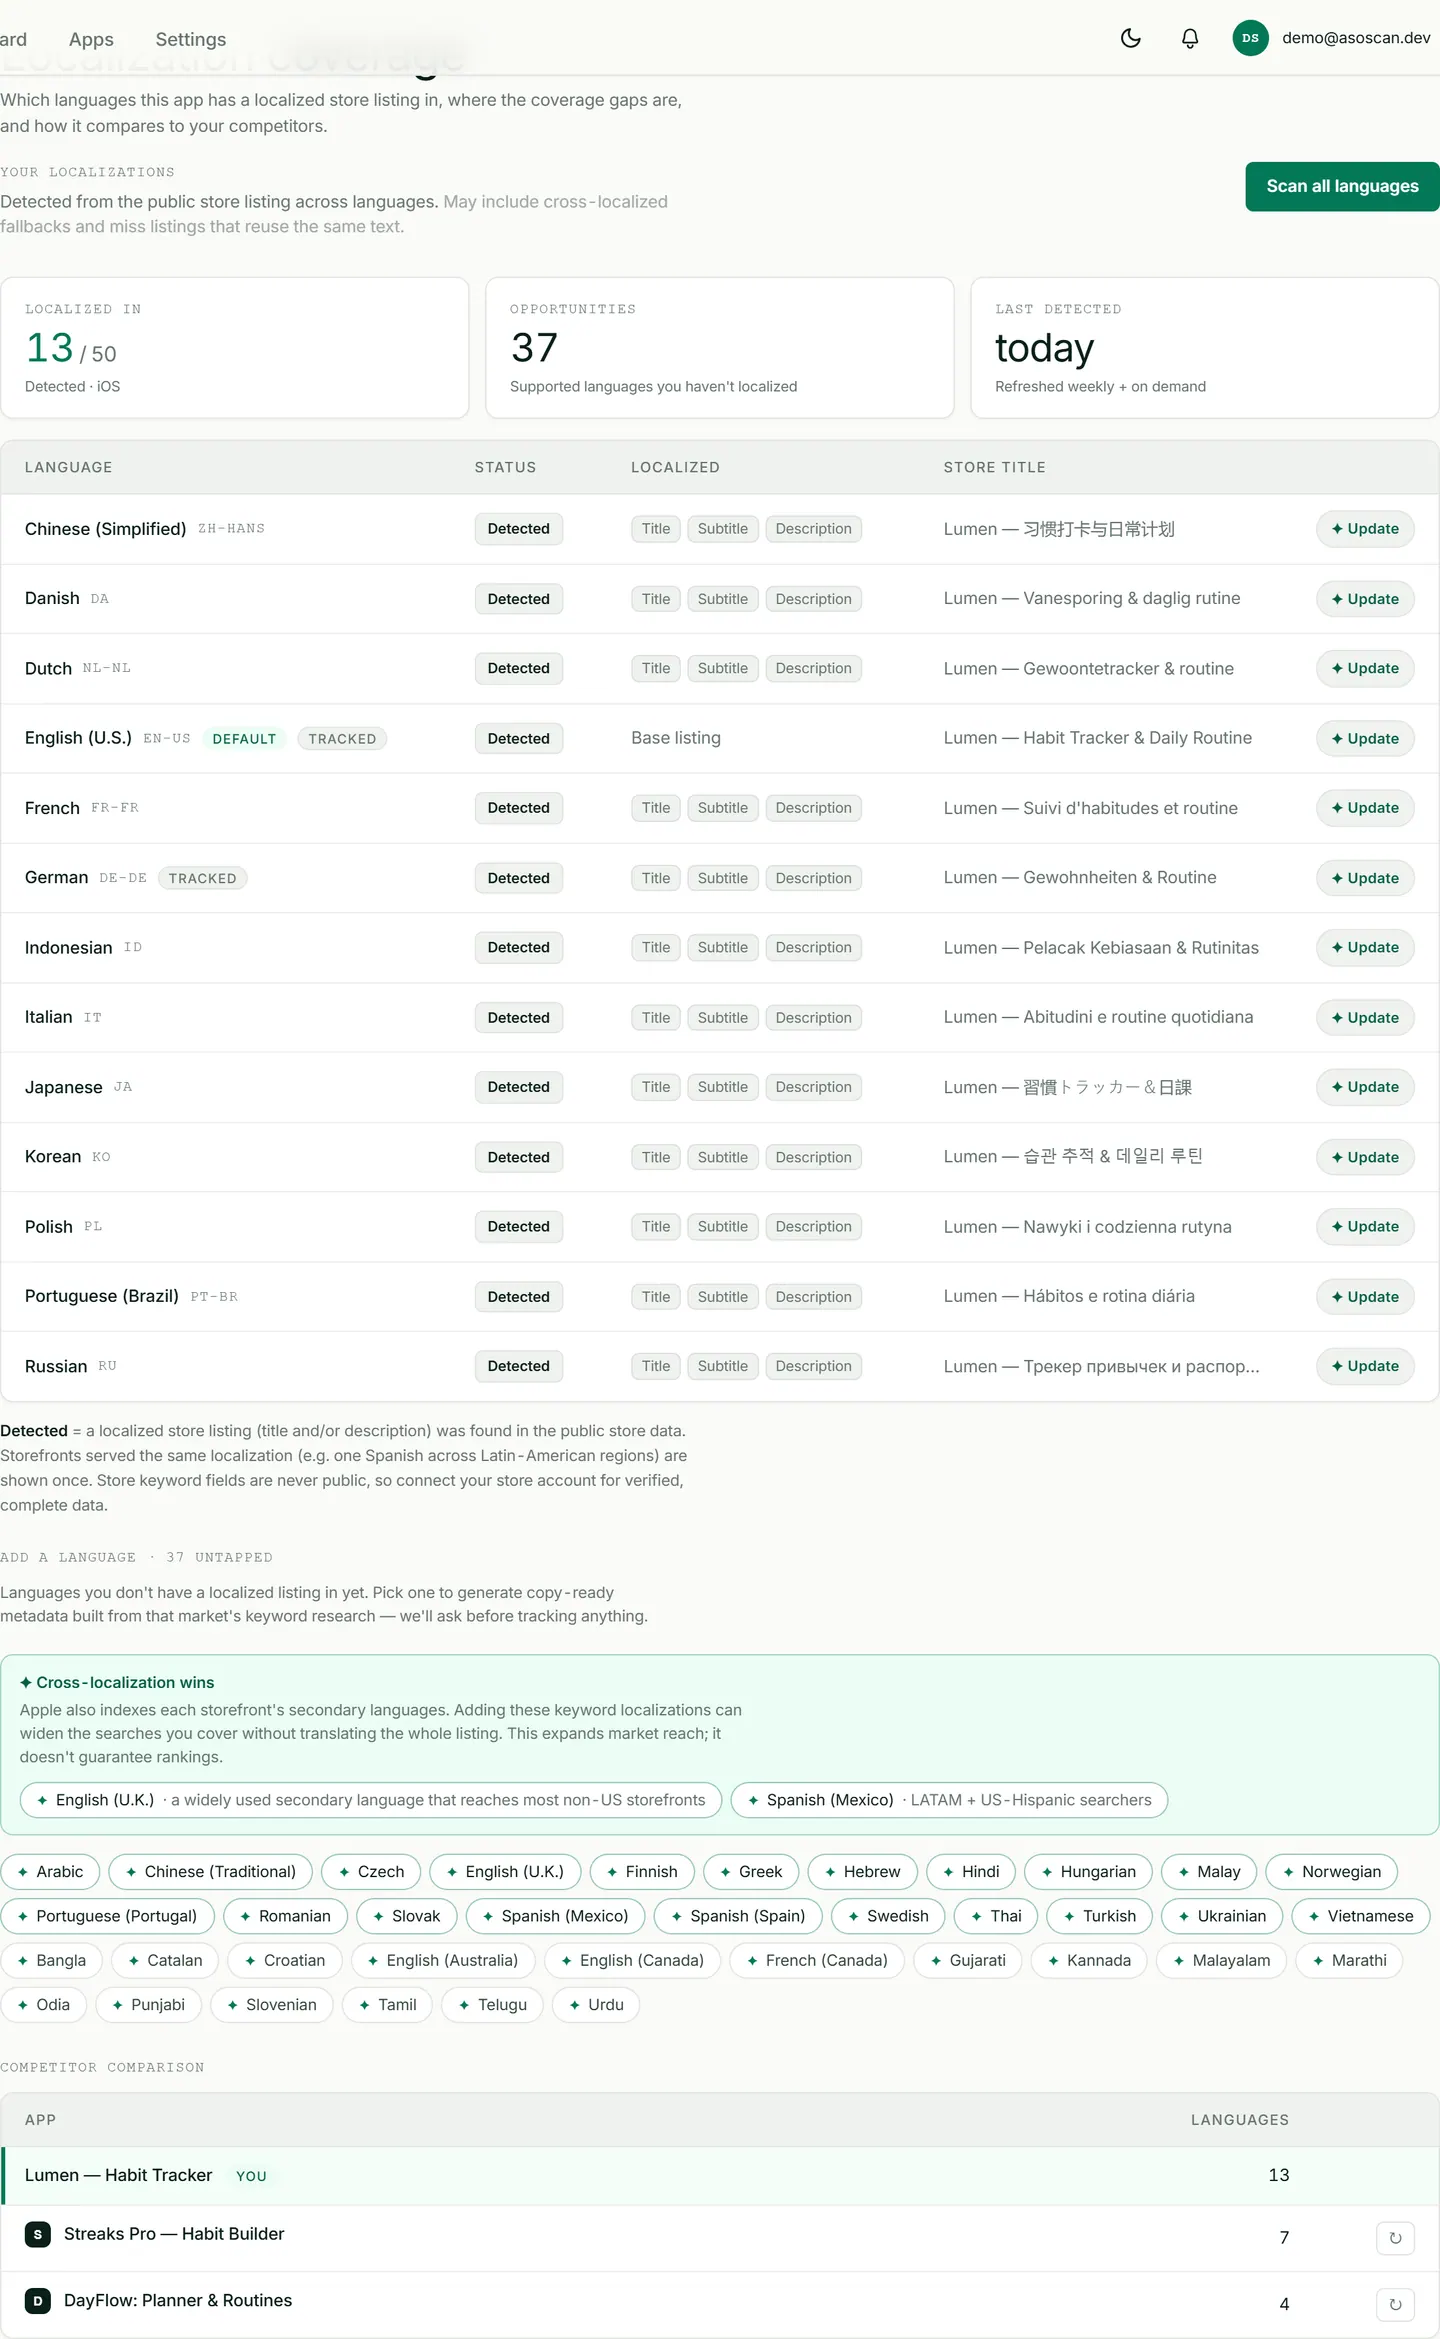The width and height of the screenshot is (1440, 2339).
Task: Add Malay language chip
Action: point(1209,1872)
